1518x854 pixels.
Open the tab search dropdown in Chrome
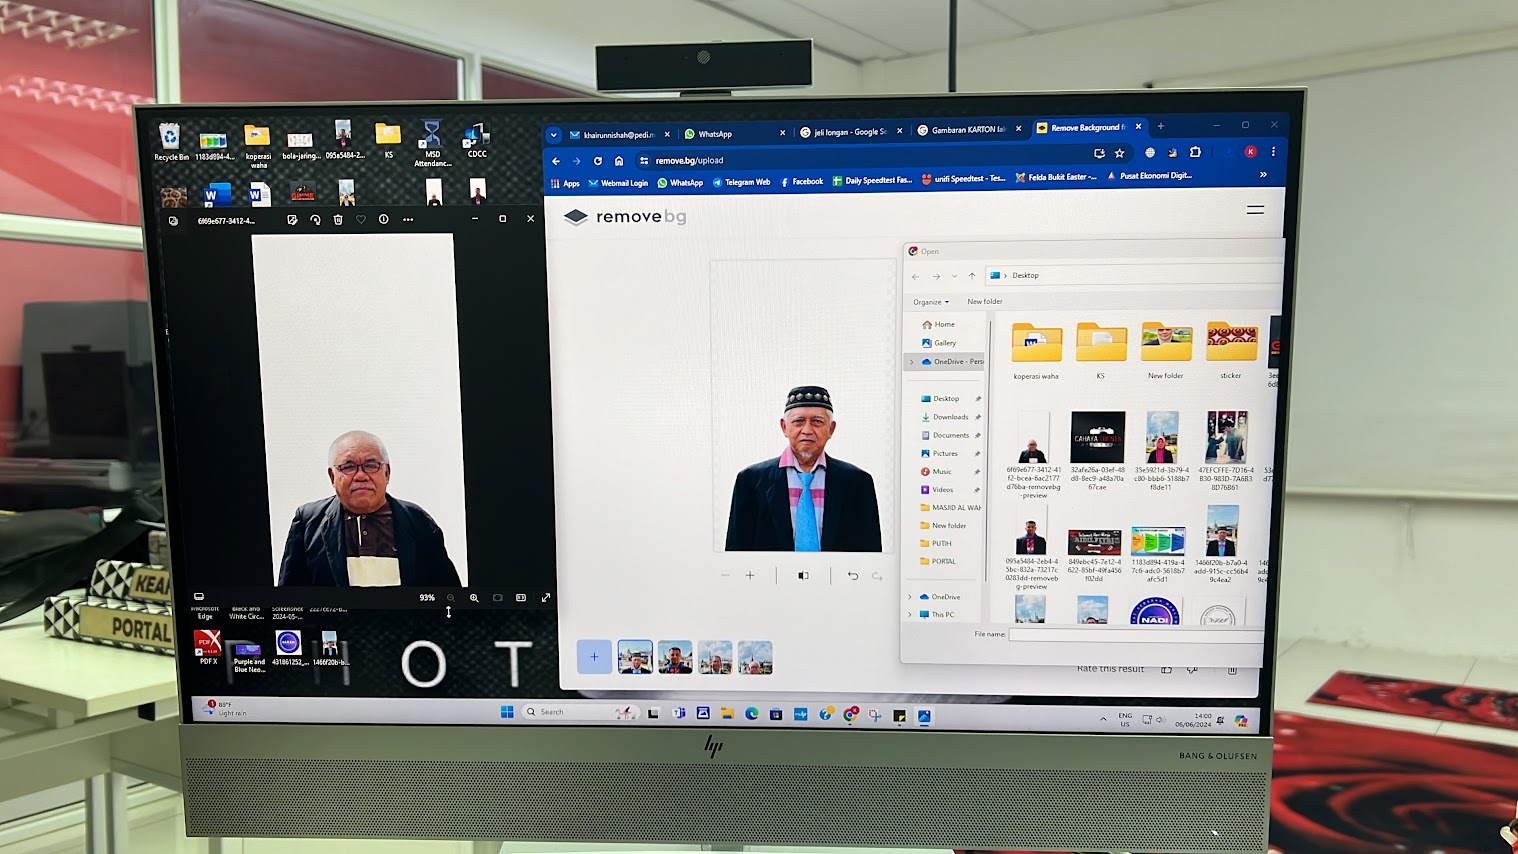click(553, 135)
